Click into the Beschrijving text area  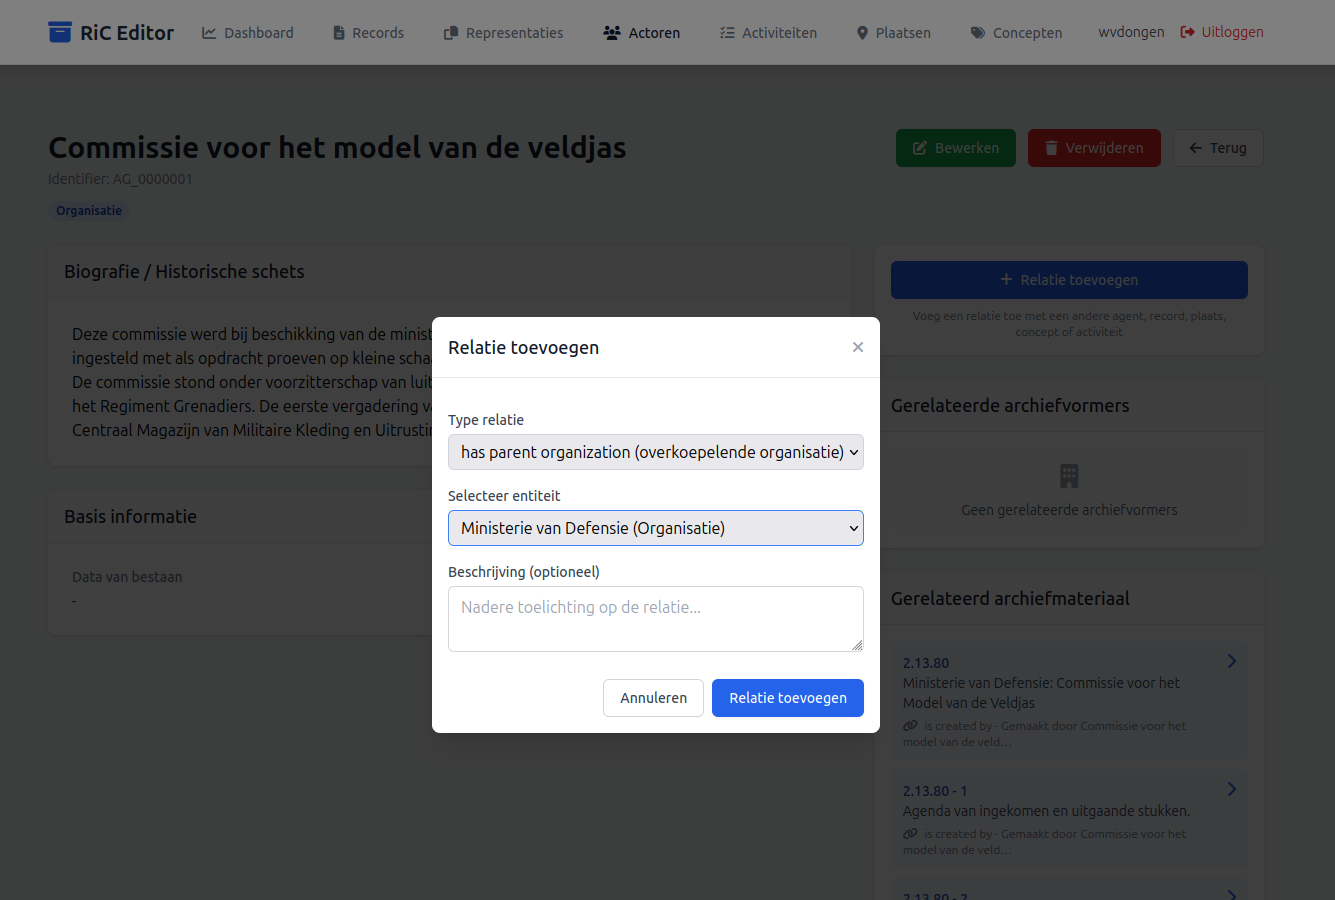pos(656,619)
